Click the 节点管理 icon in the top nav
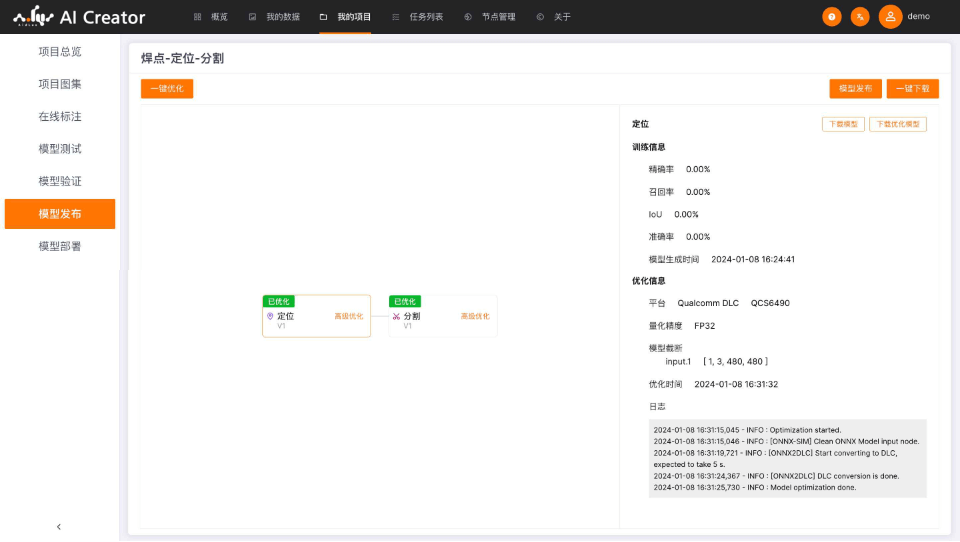960x542 pixels. (x=468, y=17)
